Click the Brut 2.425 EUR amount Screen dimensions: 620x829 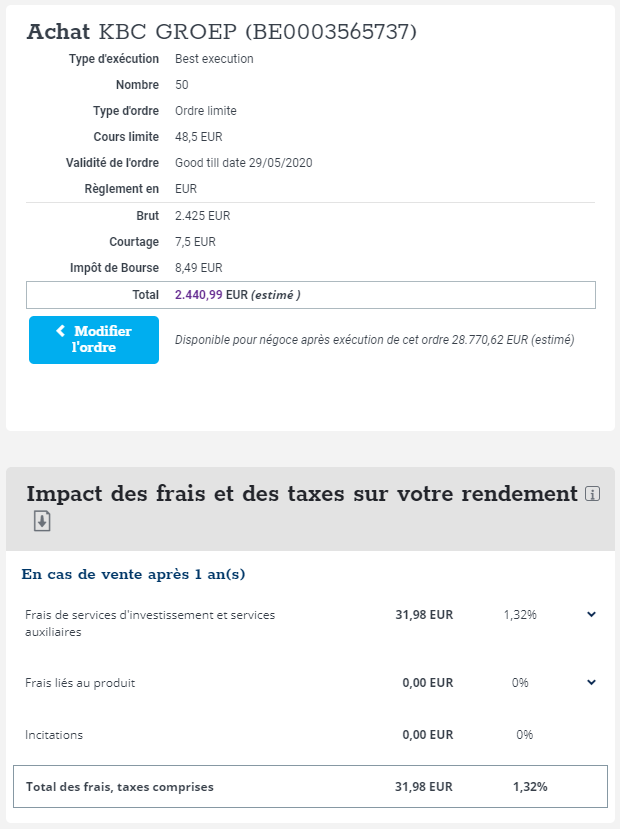coord(202,216)
